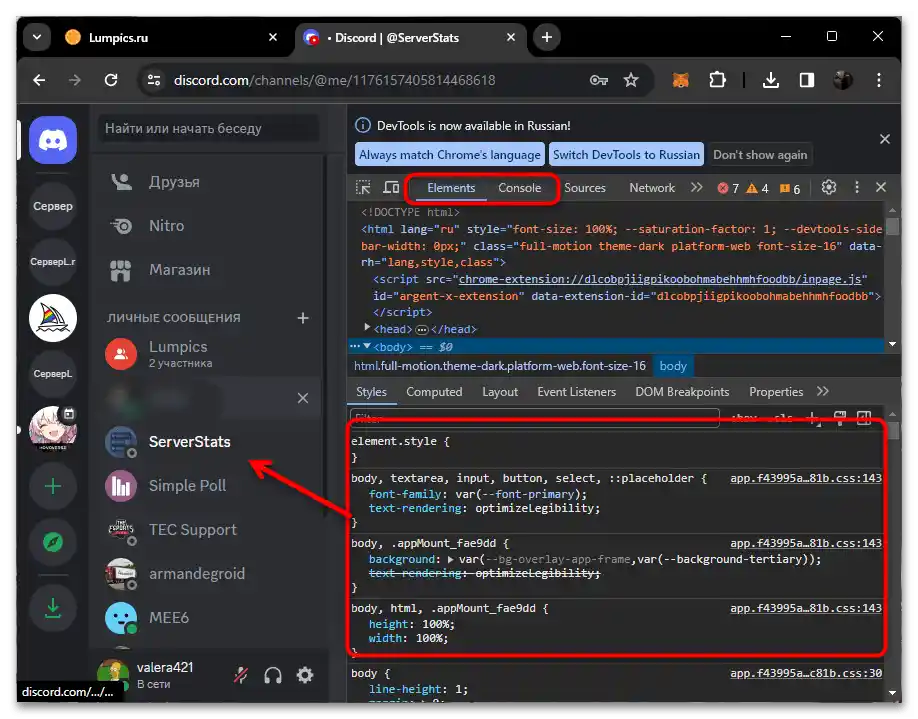Image resolution: width=918 pixels, height=719 pixels.
Task: Switch to the Console tab
Action: pyautogui.click(x=519, y=188)
